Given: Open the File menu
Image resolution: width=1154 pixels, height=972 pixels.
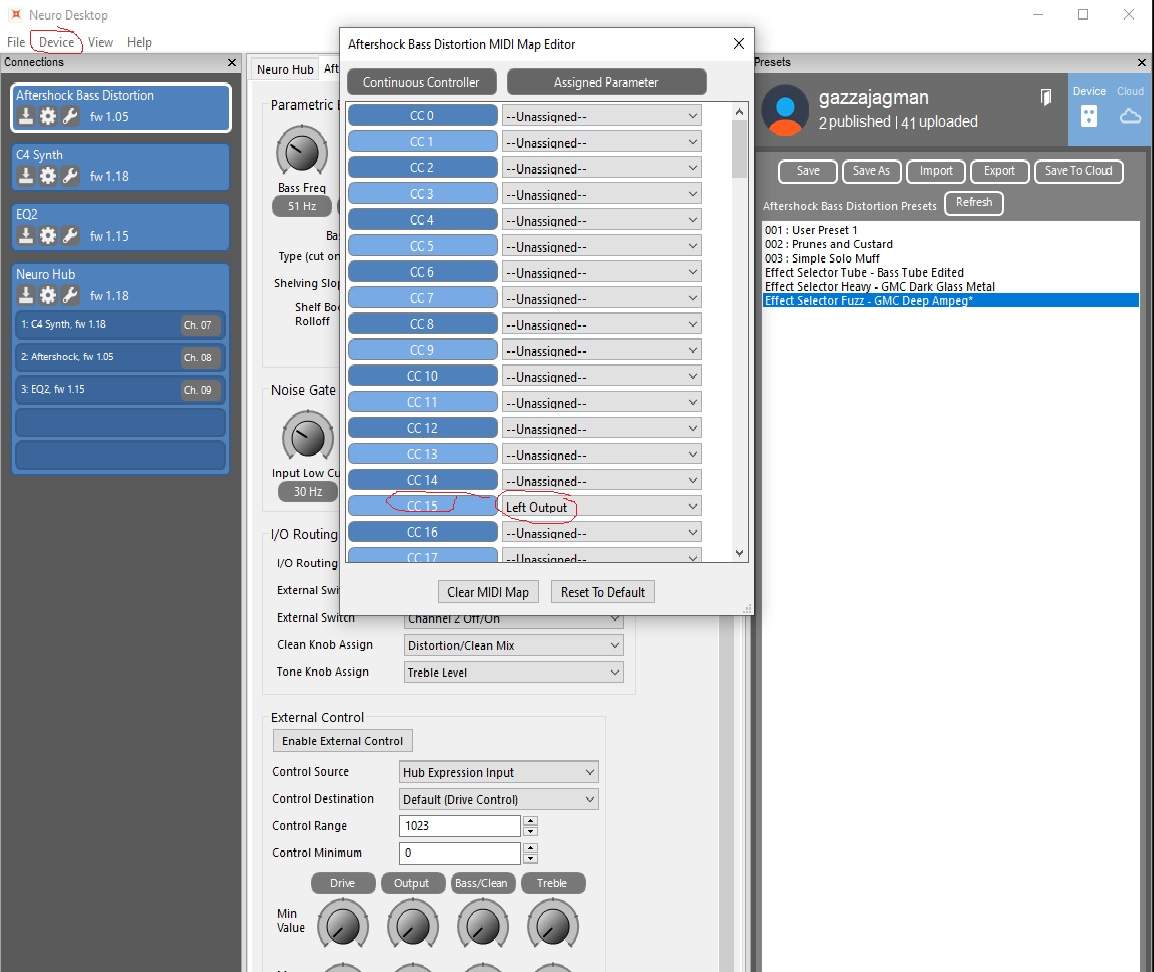Looking at the screenshot, I should (16, 42).
